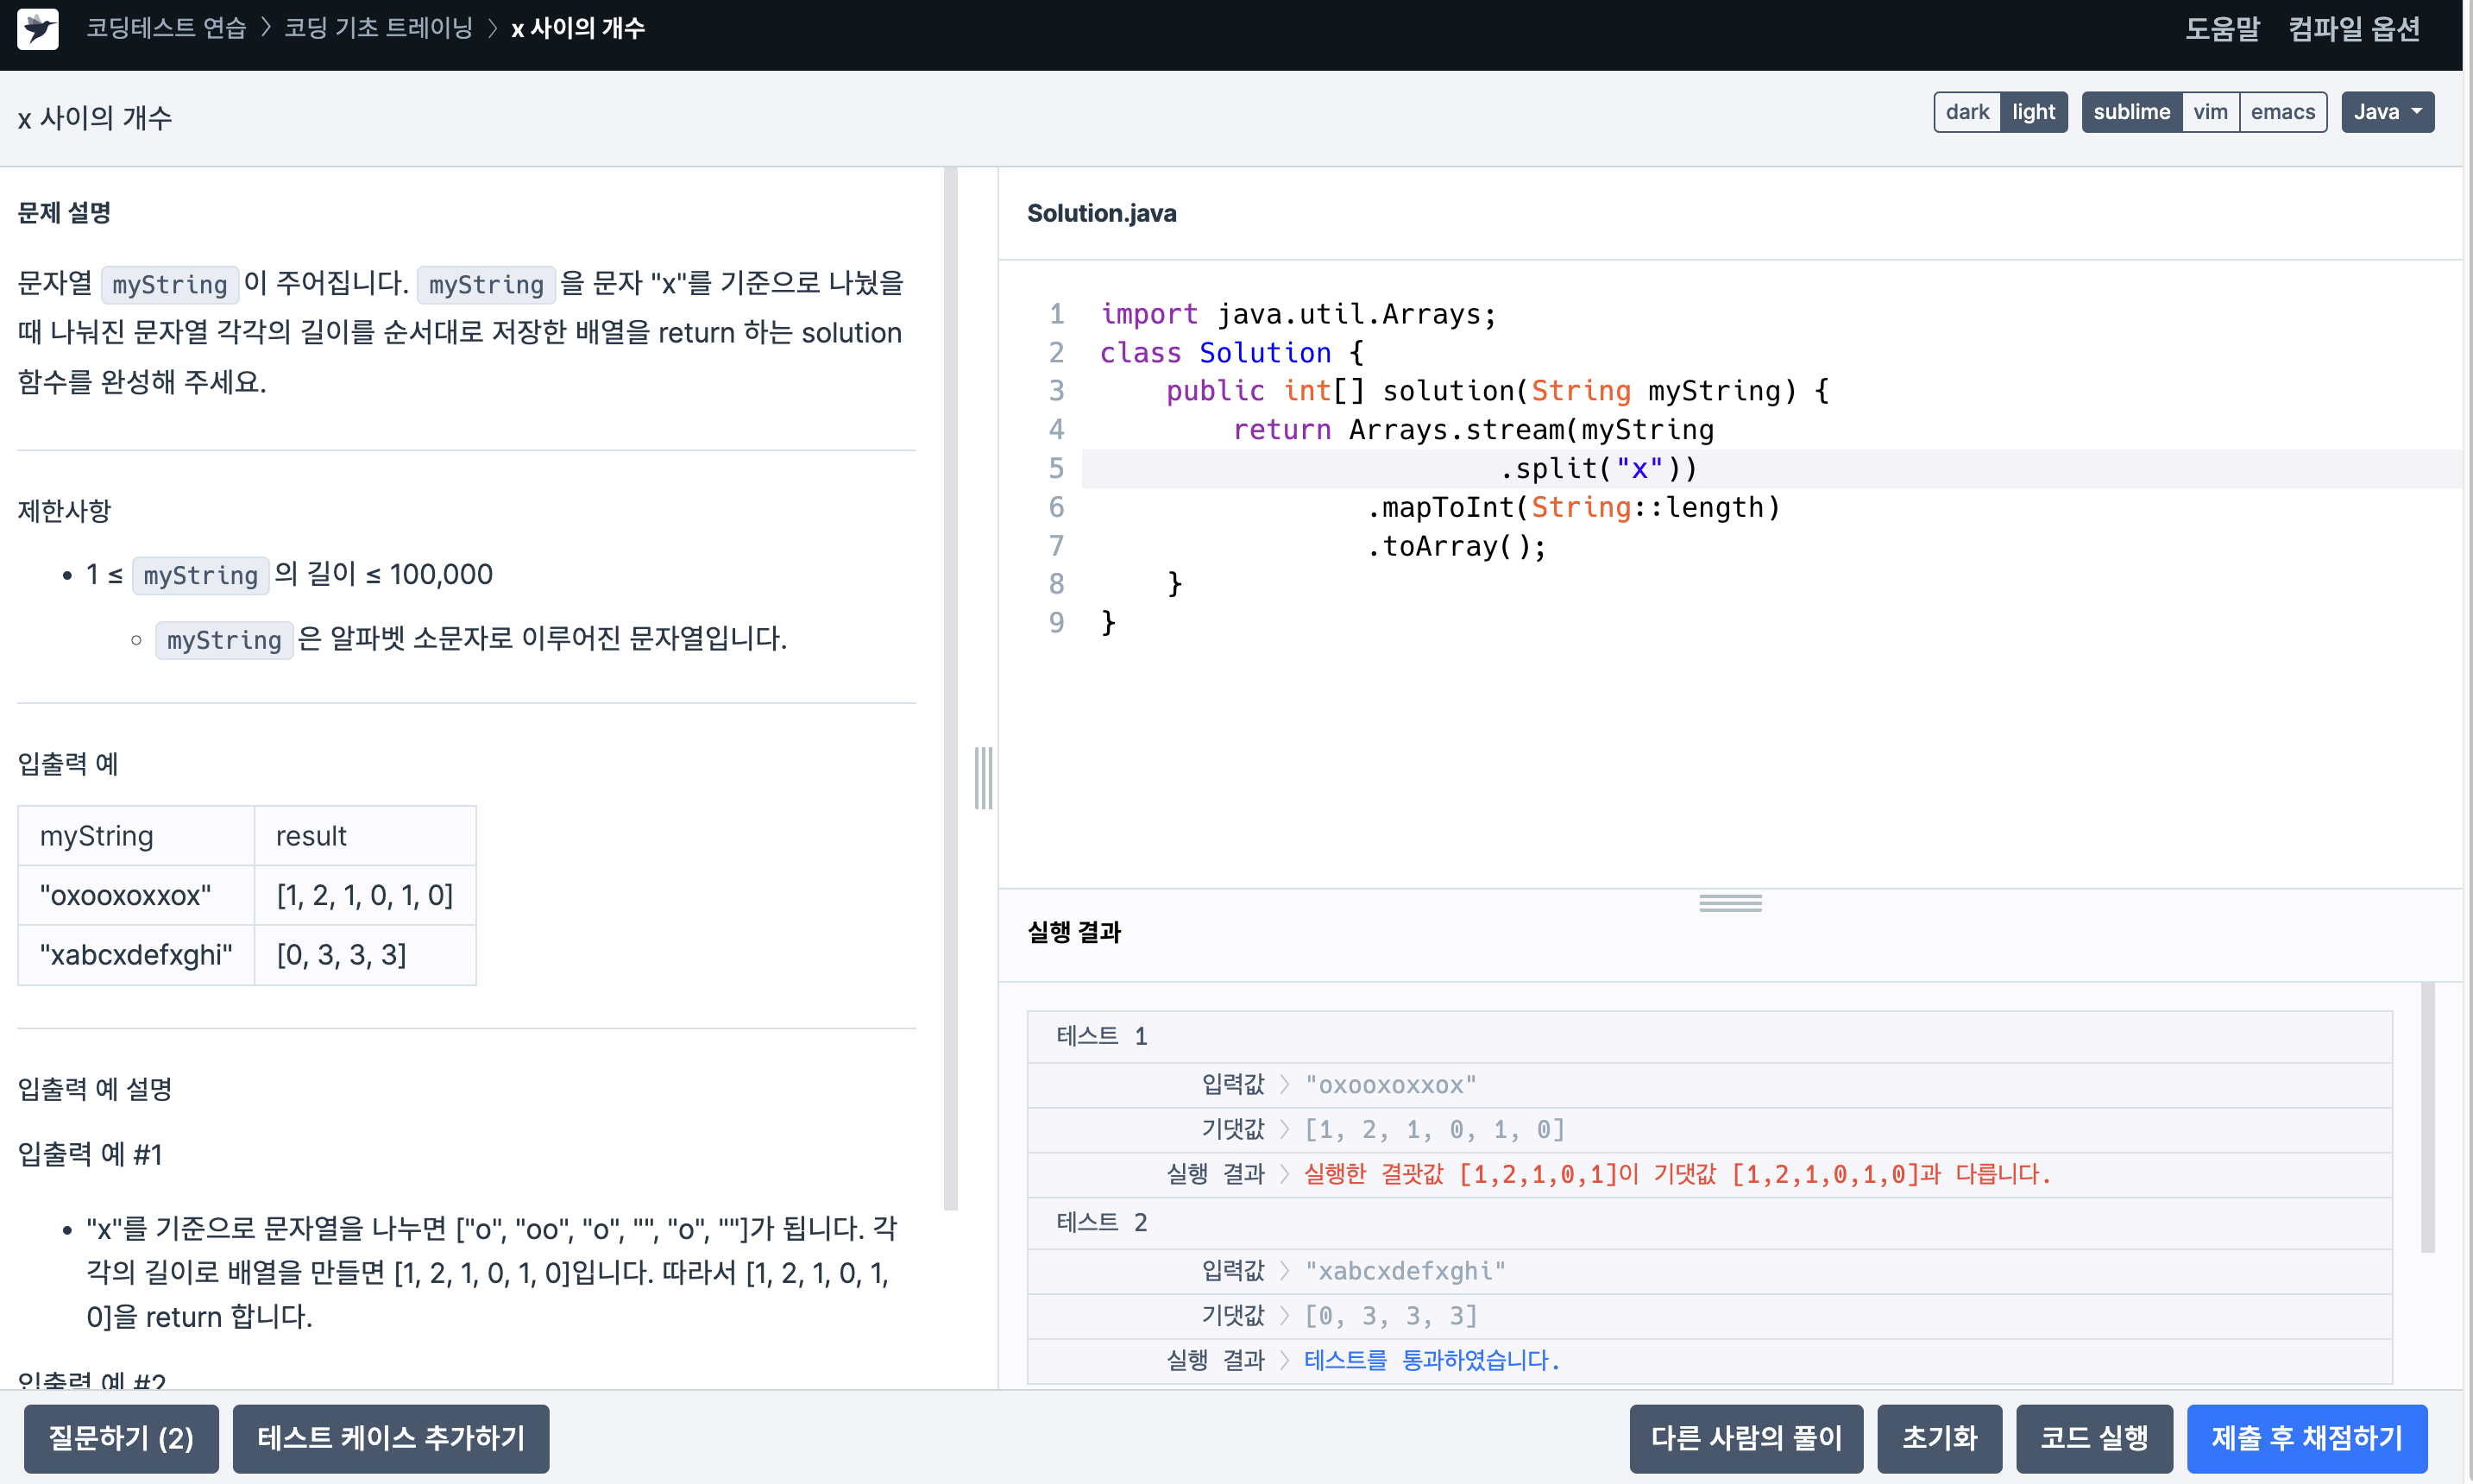Click the class Solution declaration line
This screenshot has width=2473, height=1484.
[1231, 352]
